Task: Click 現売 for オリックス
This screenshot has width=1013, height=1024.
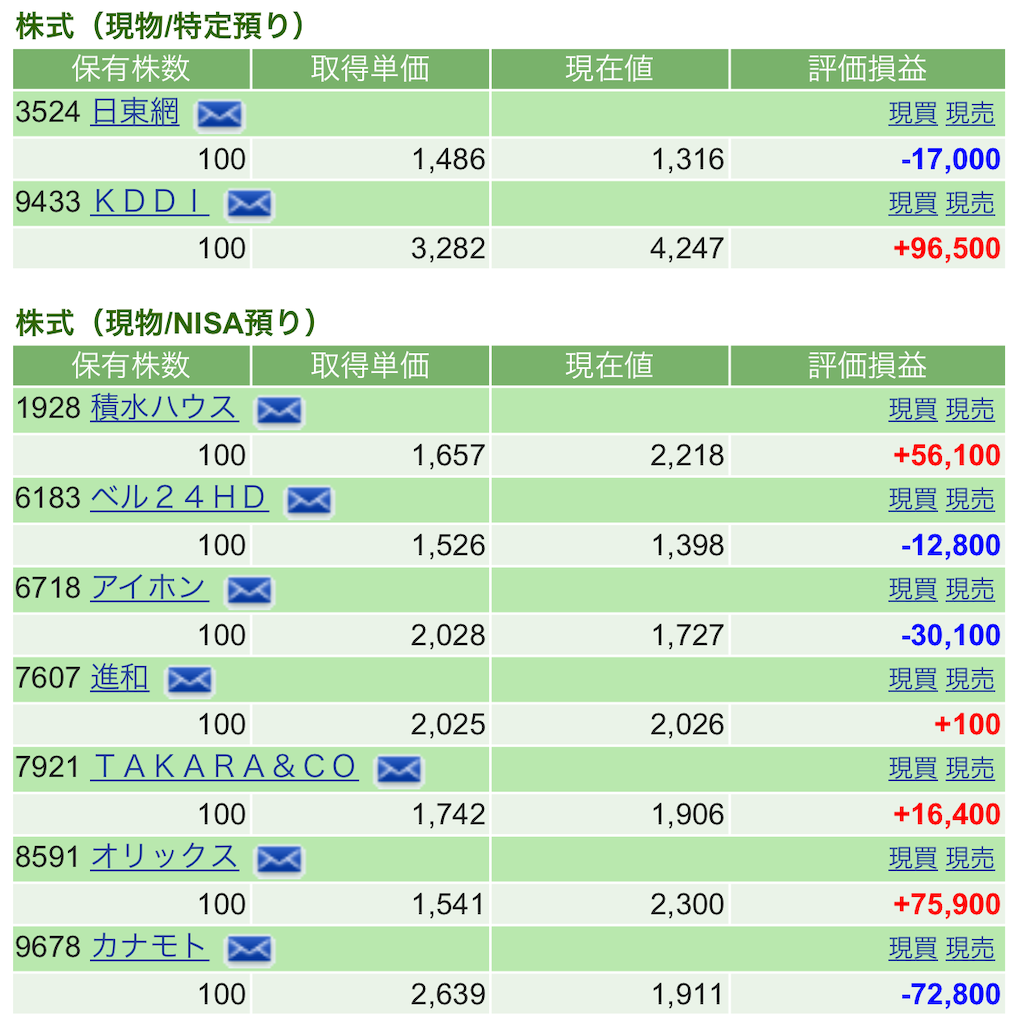Action: click(x=971, y=859)
